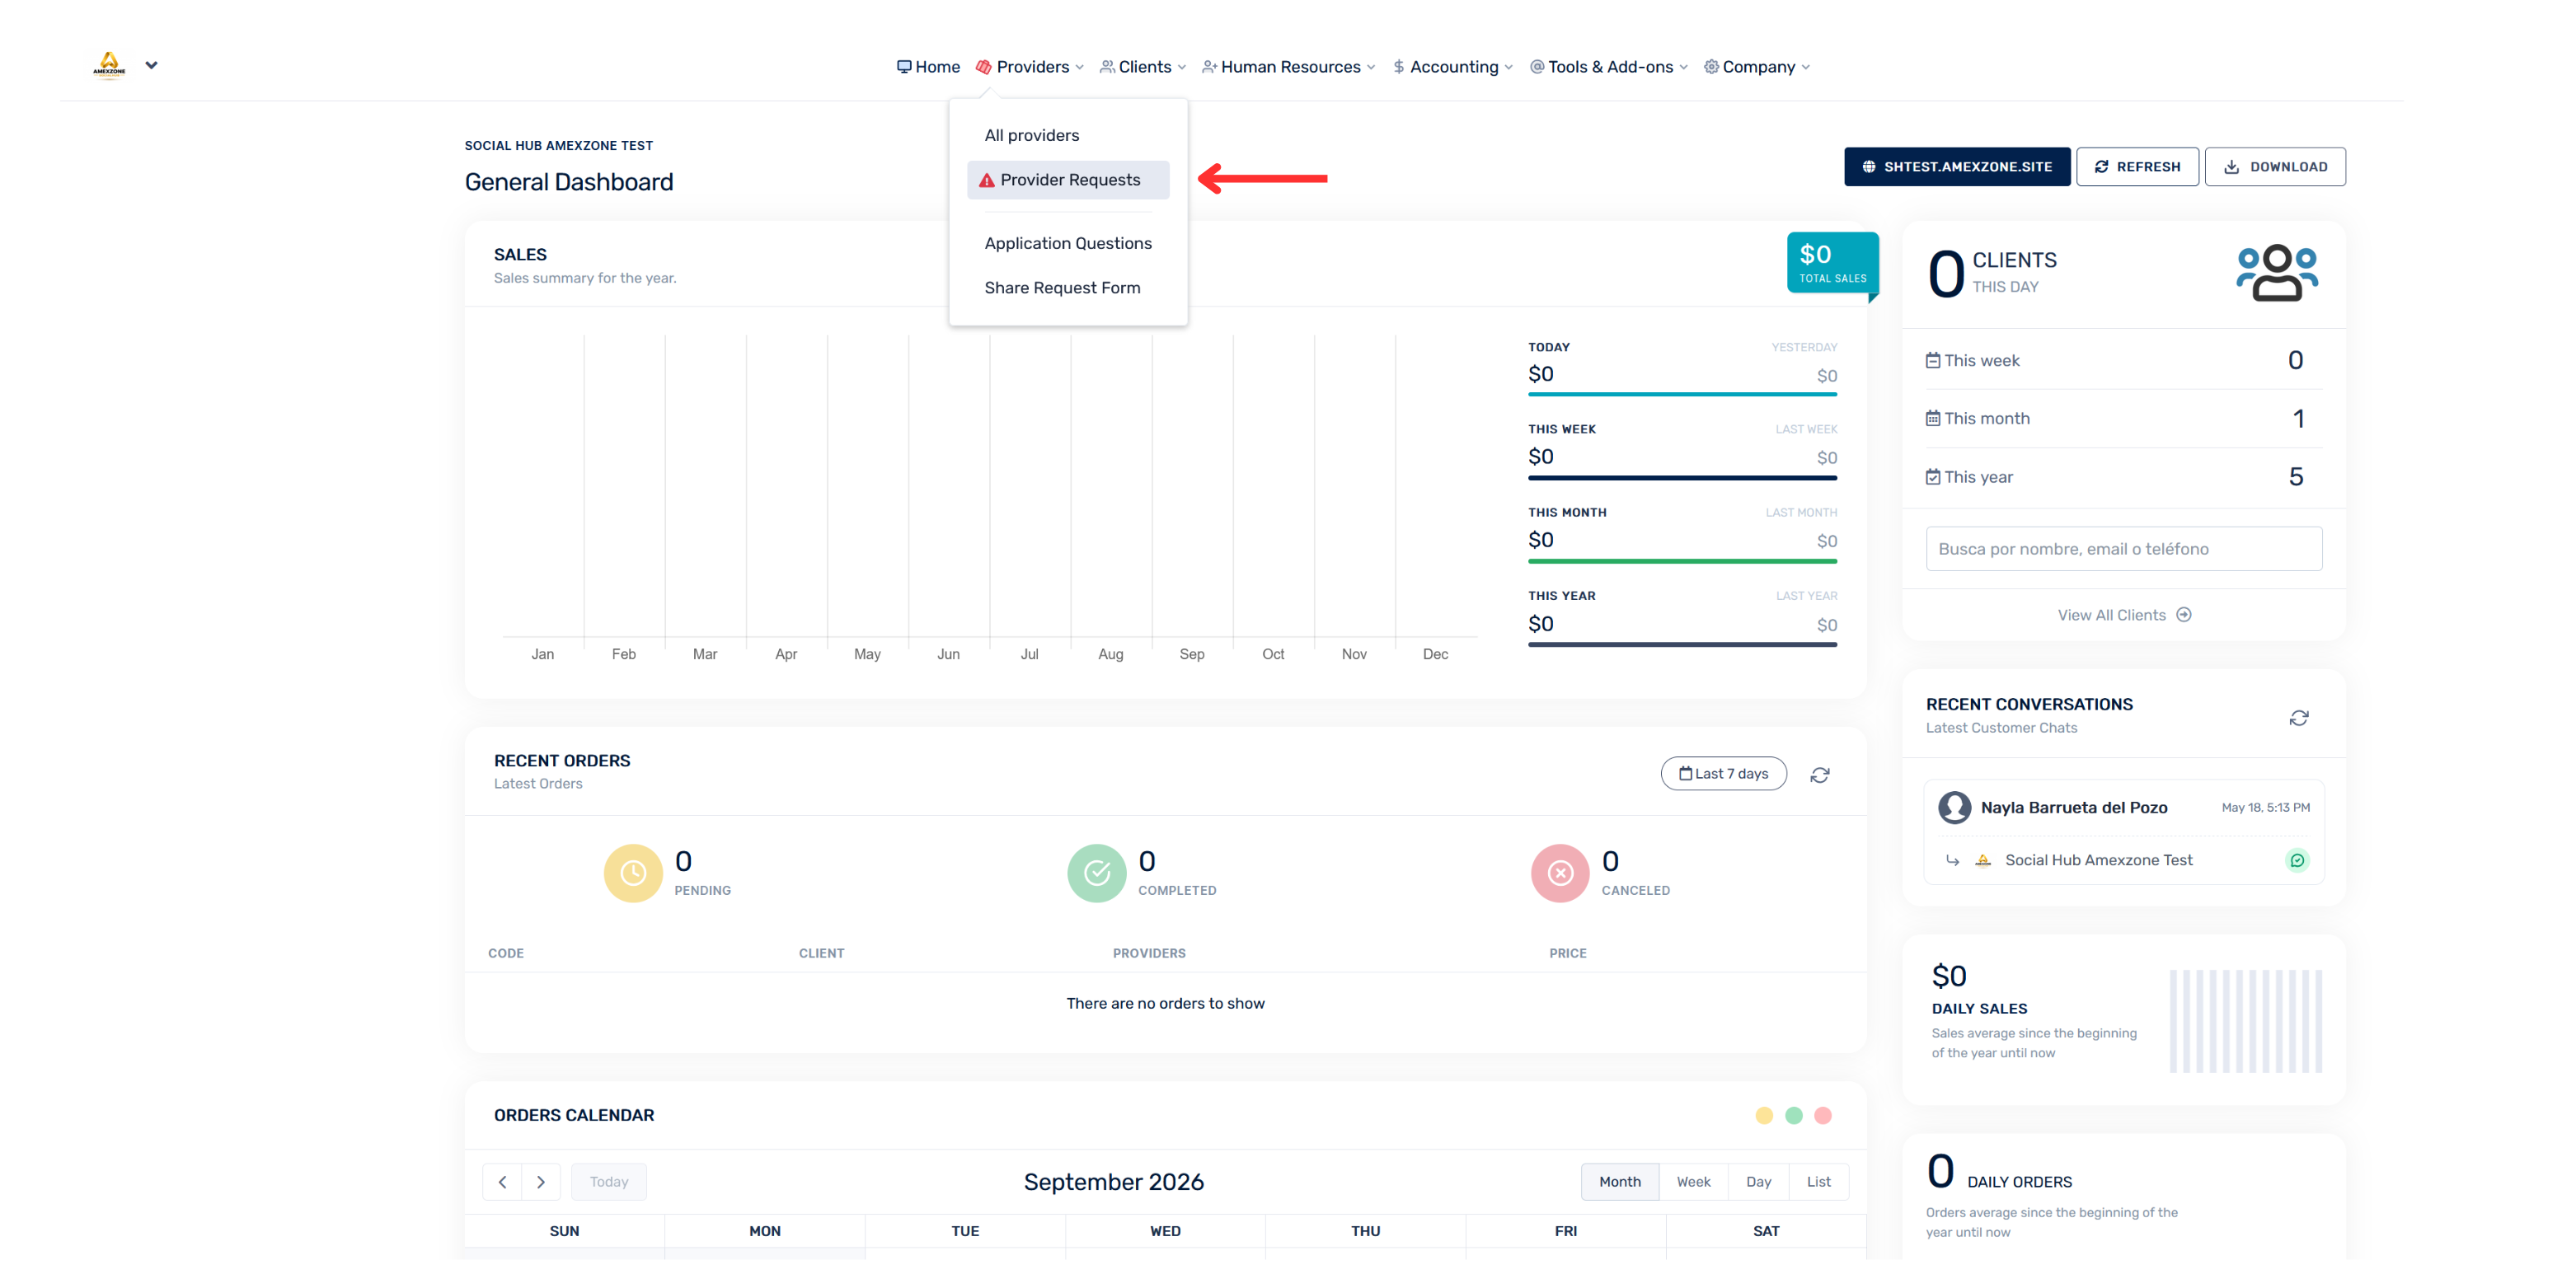This screenshot has width=2576, height=1288.
Task: Expand the Providers chevron arrow
Action: point(1079,68)
